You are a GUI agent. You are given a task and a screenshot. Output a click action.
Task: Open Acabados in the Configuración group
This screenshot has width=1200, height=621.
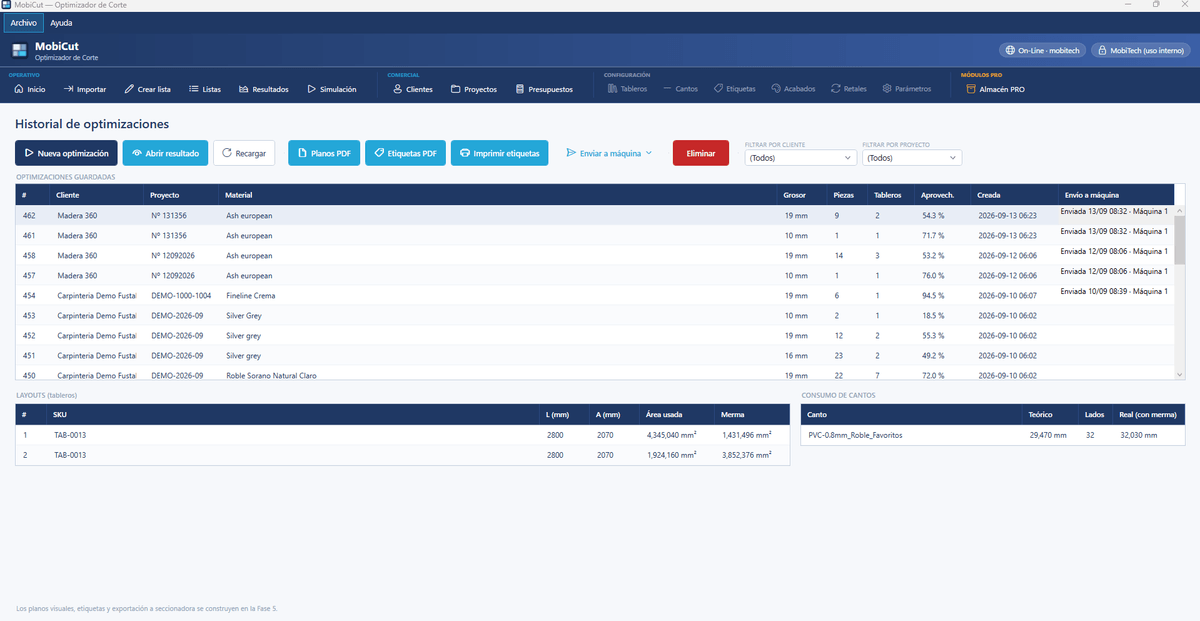coord(792,89)
